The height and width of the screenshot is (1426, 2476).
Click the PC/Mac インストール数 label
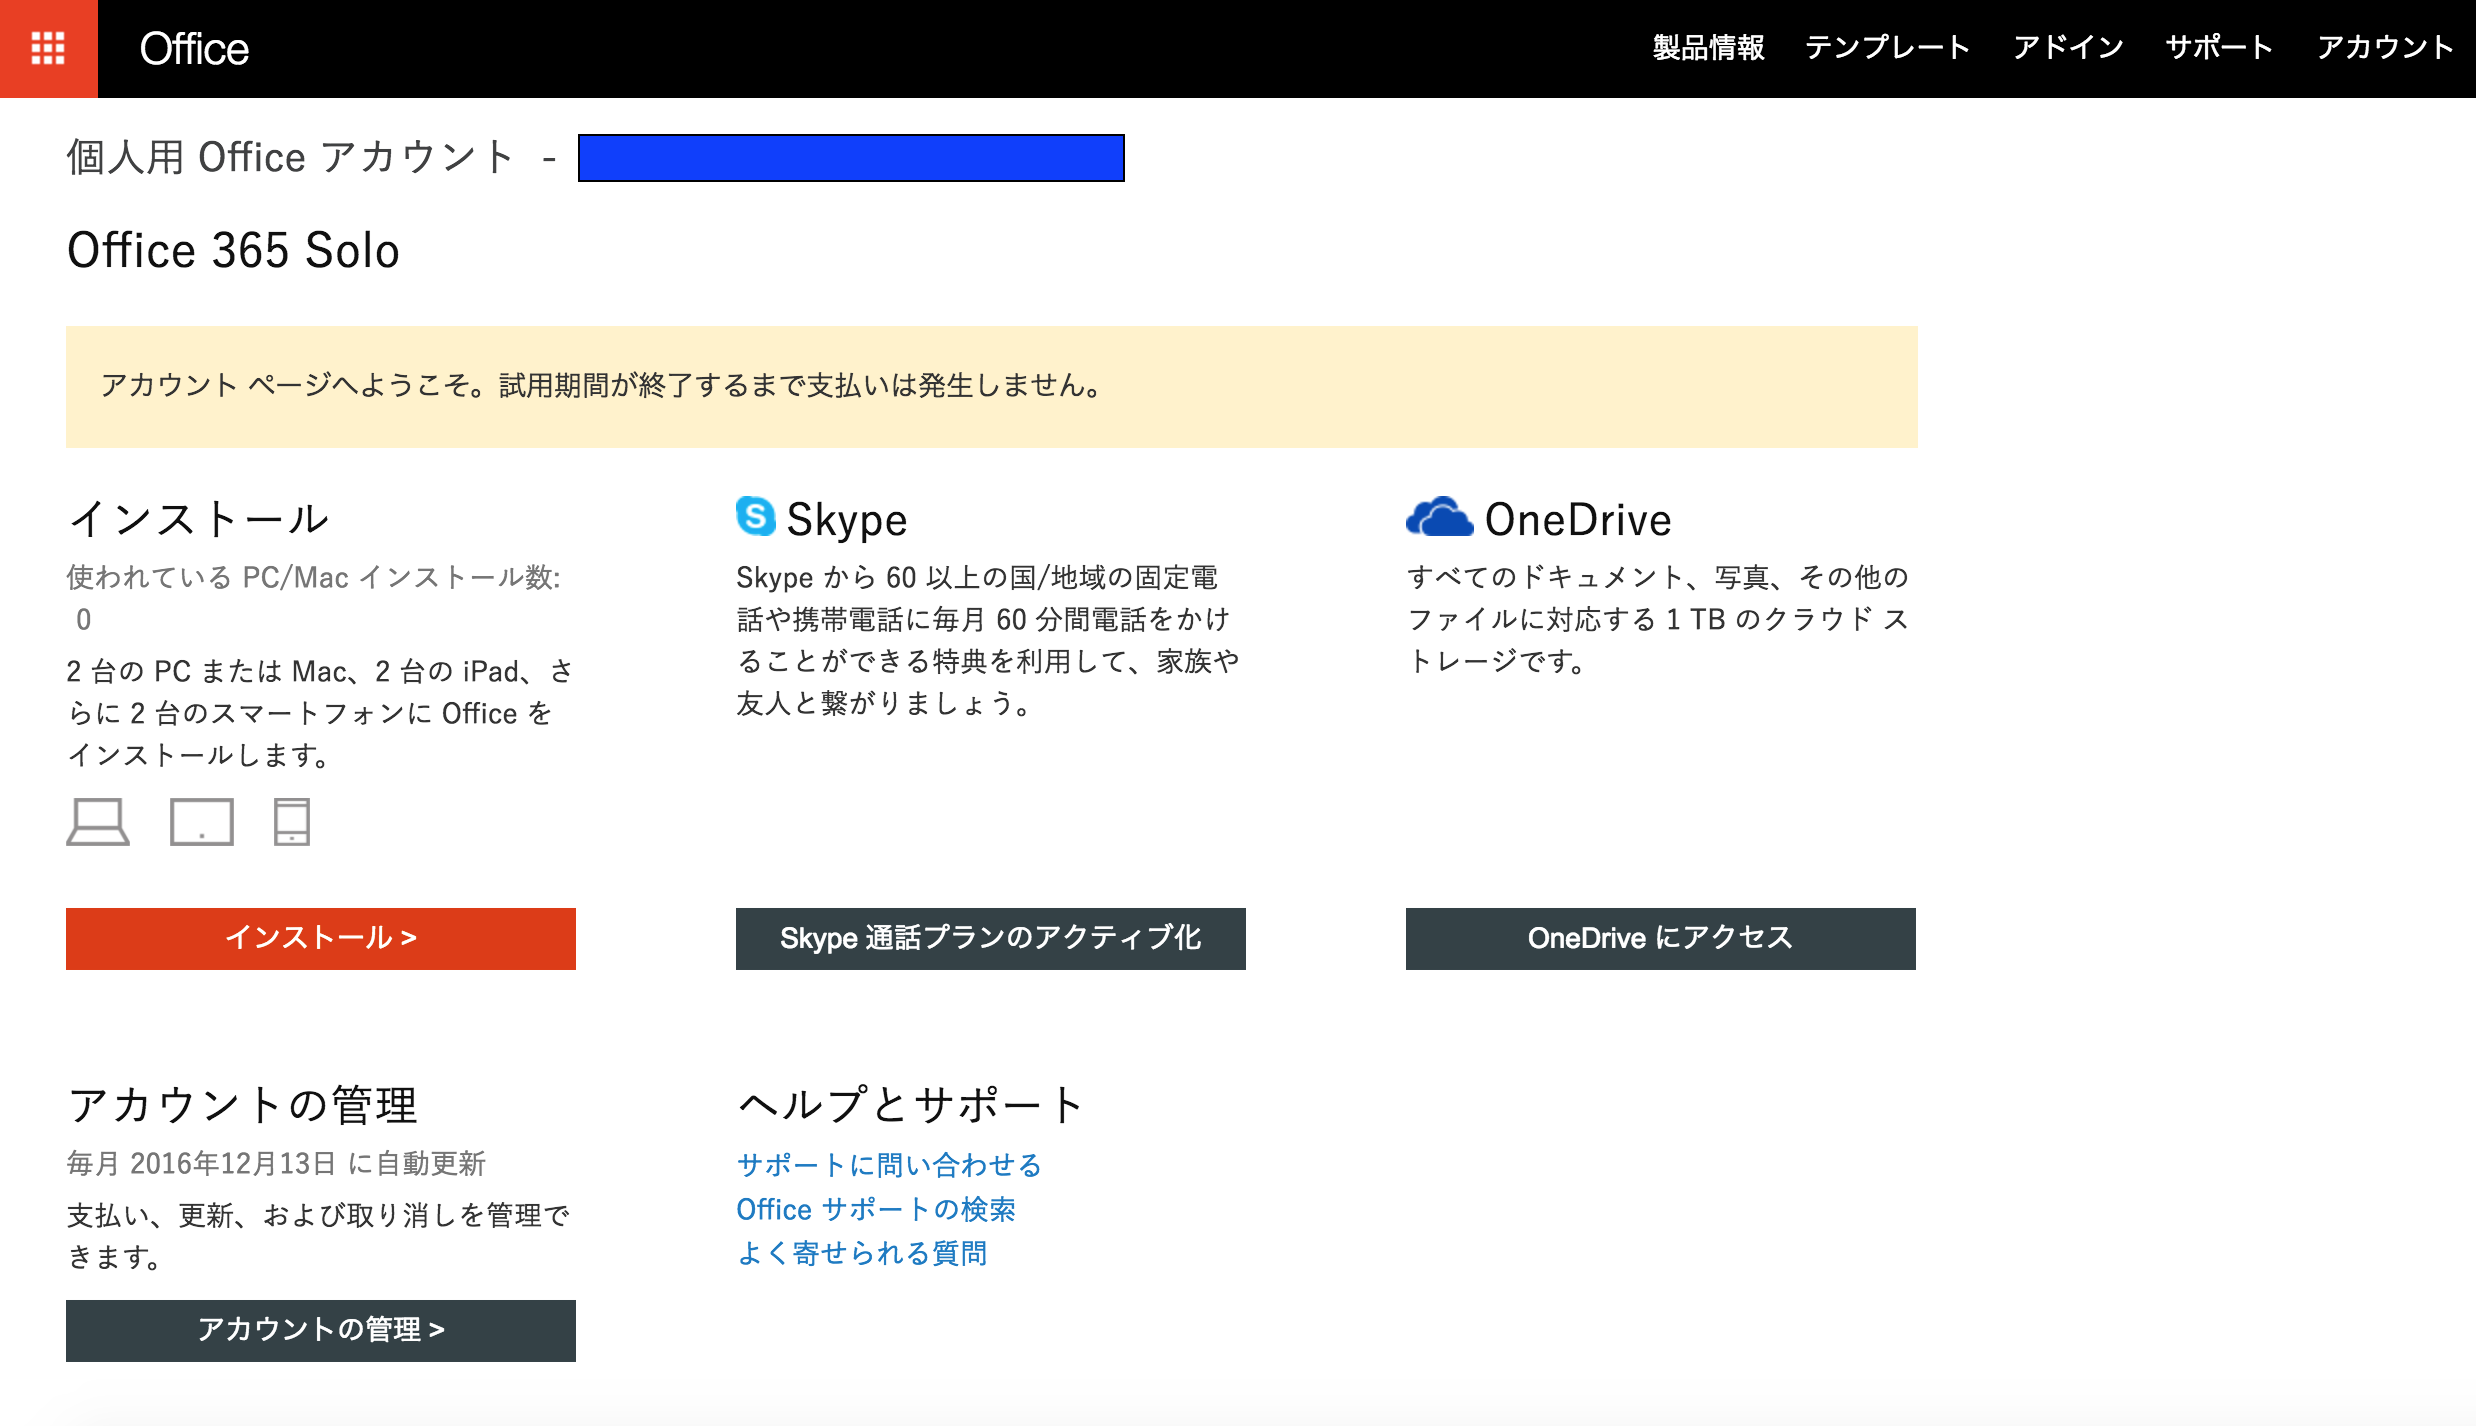pyautogui.click(x=314, y=577)
